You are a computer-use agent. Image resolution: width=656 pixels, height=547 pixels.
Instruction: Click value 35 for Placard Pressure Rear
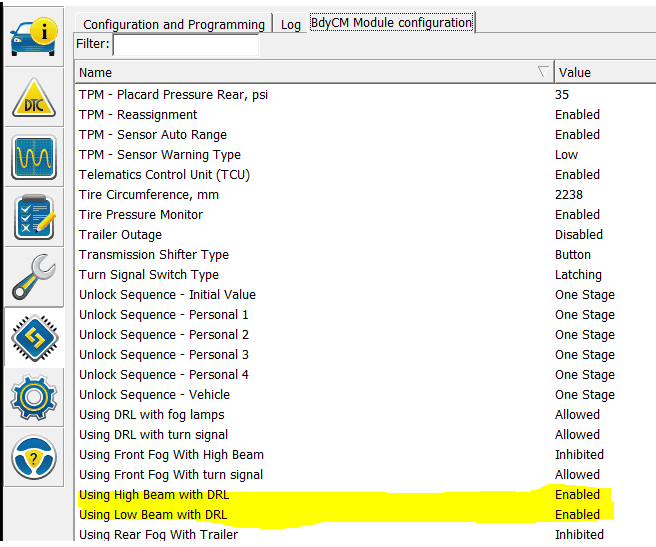click(x=562, y=95)
